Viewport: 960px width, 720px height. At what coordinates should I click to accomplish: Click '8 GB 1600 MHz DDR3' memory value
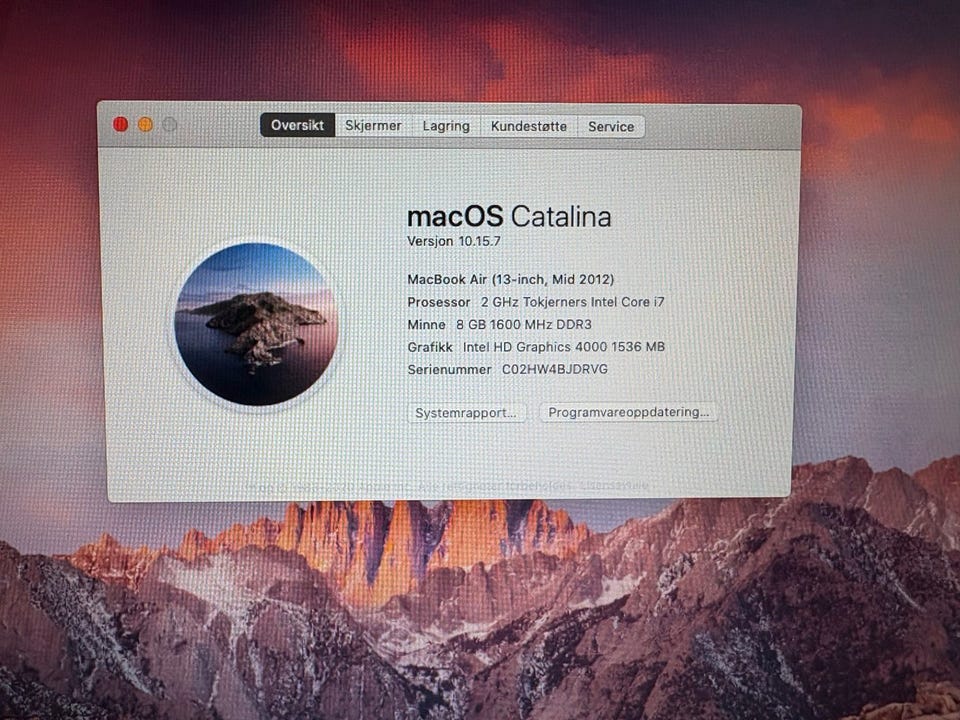tap(524, 324)
